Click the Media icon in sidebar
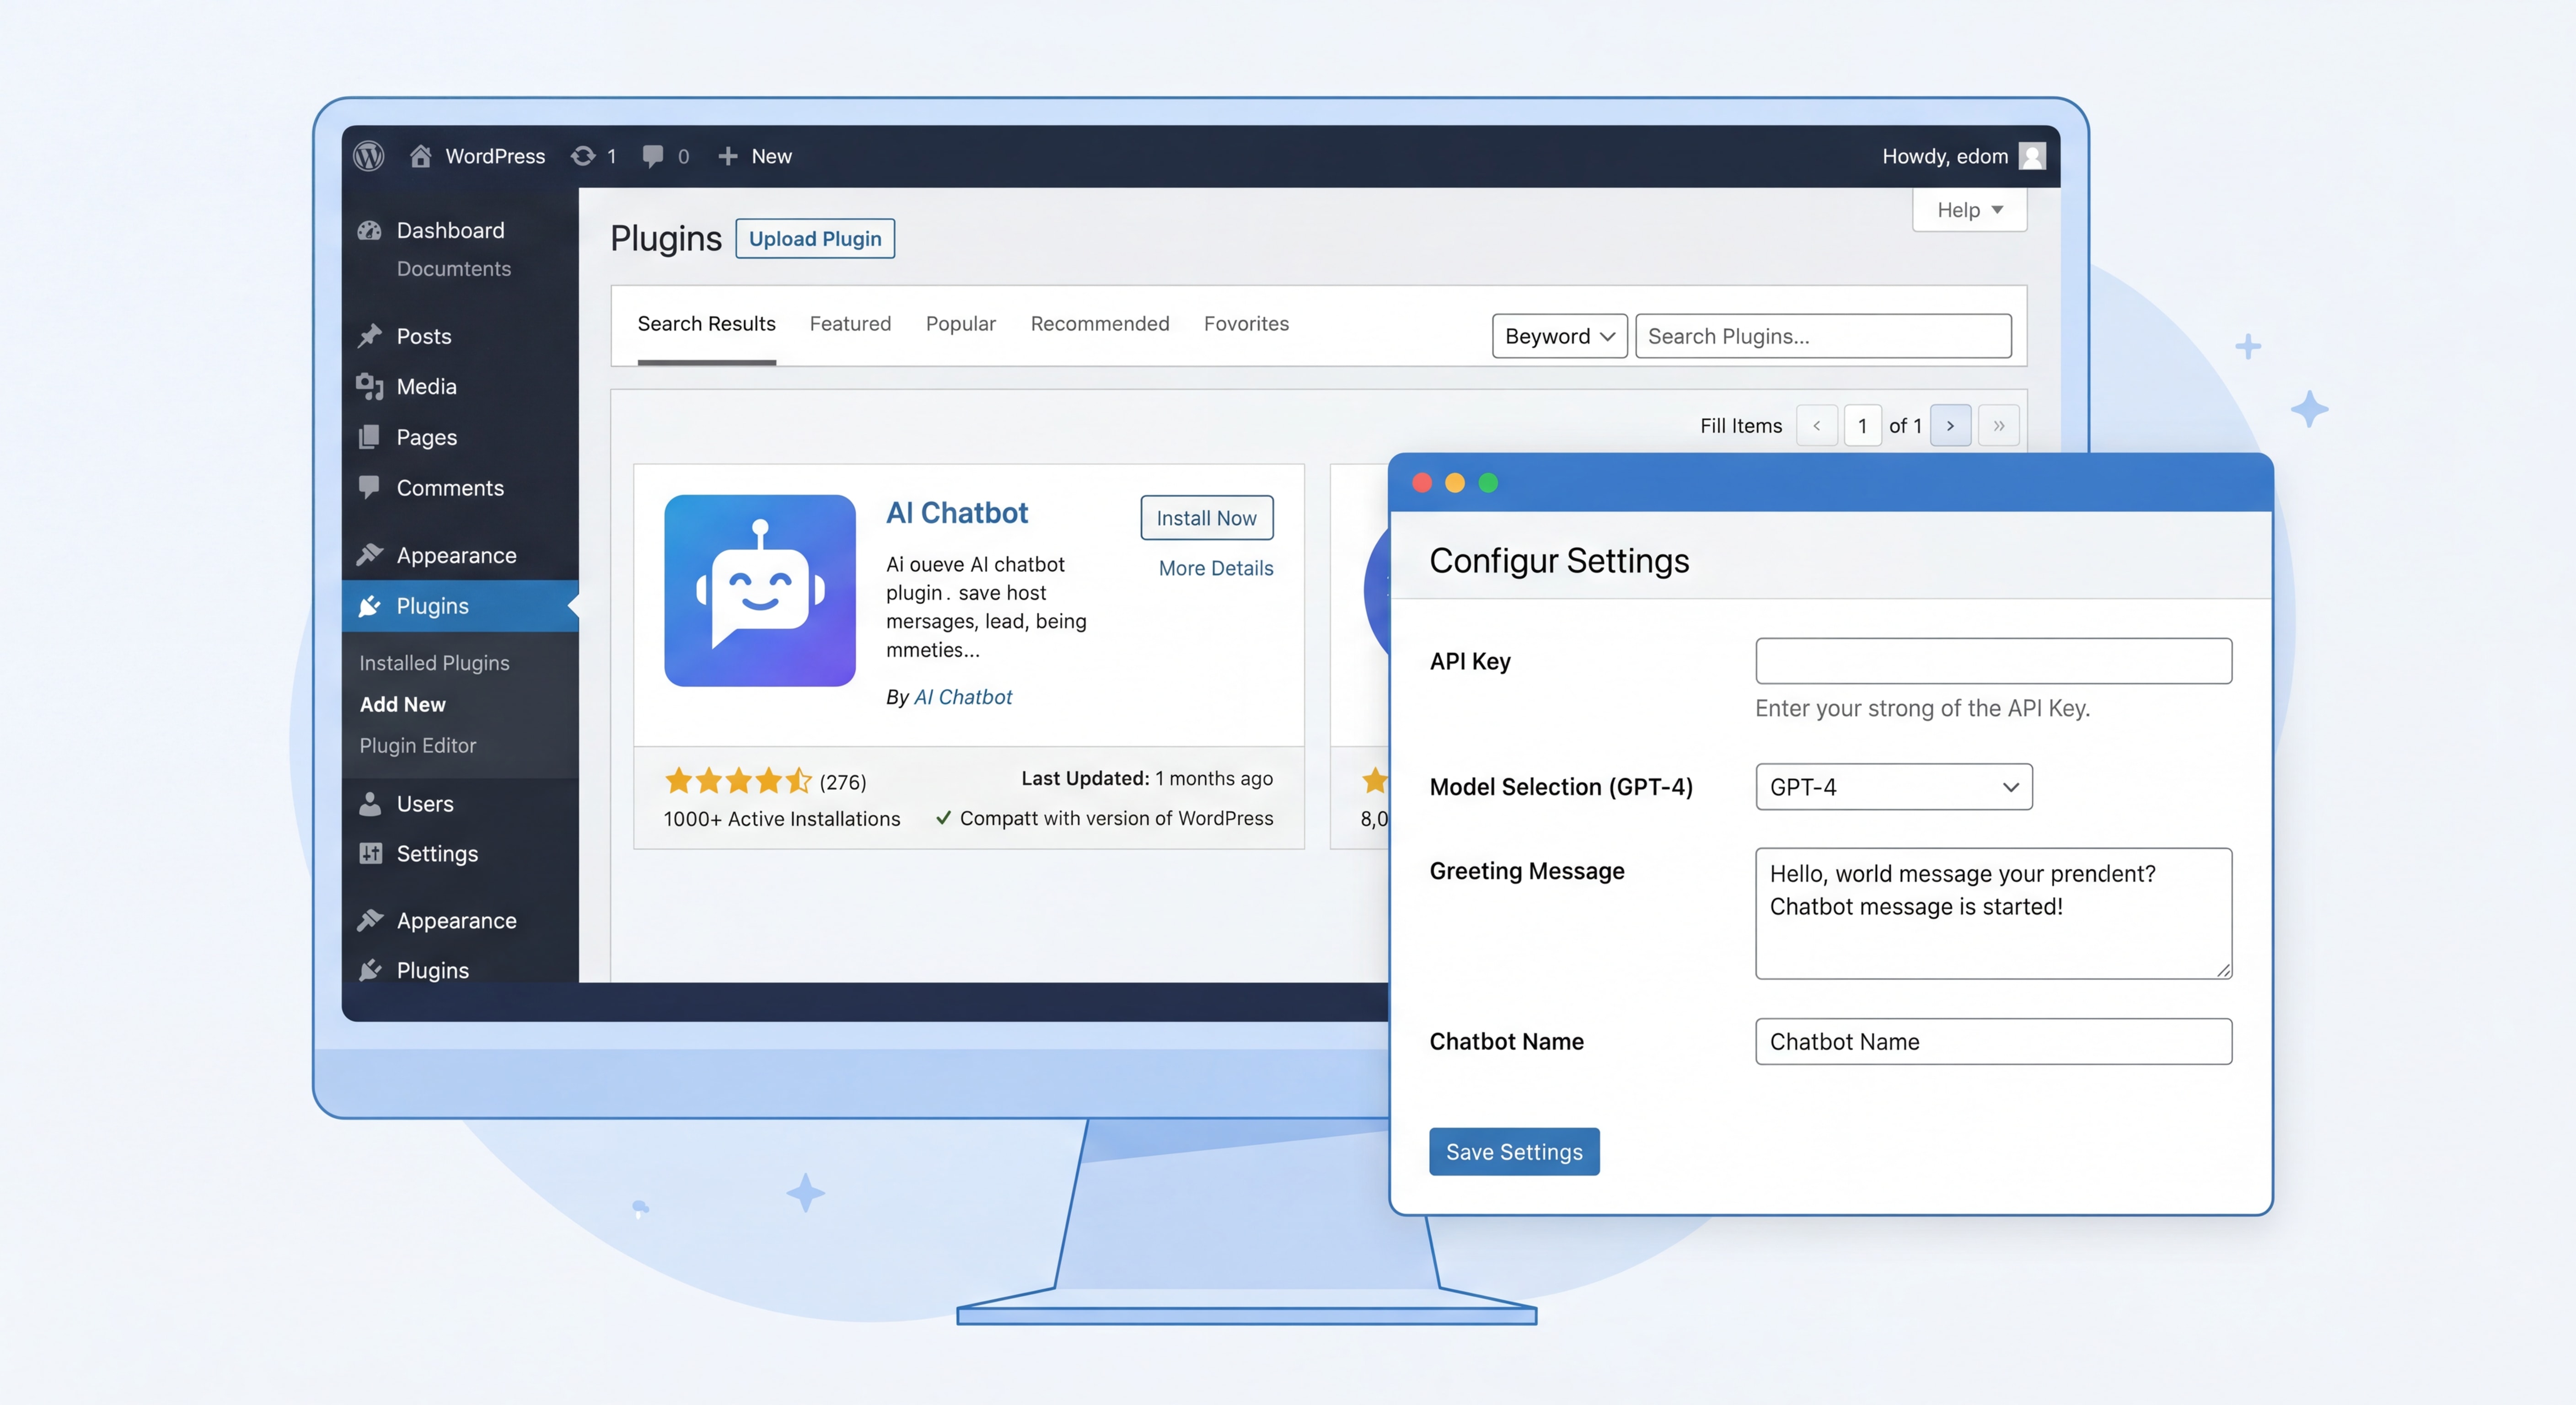 (370, 386)
